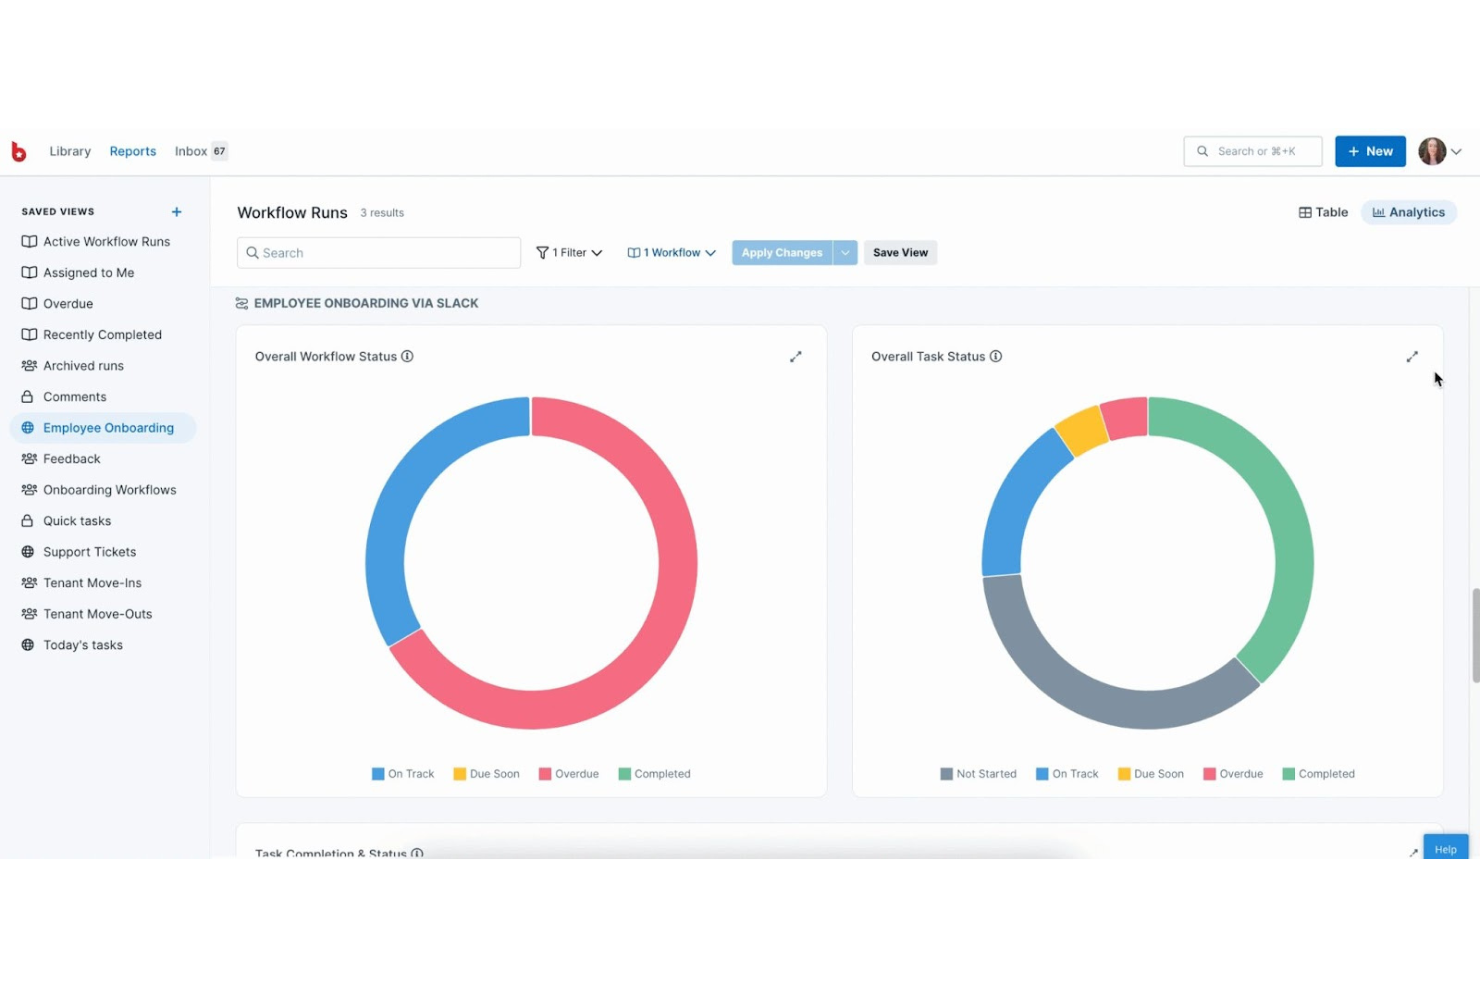Click the page vertical scrollbar thumb
Image resolution: width=1480 pixels, height=987 pixels.
1475,636
